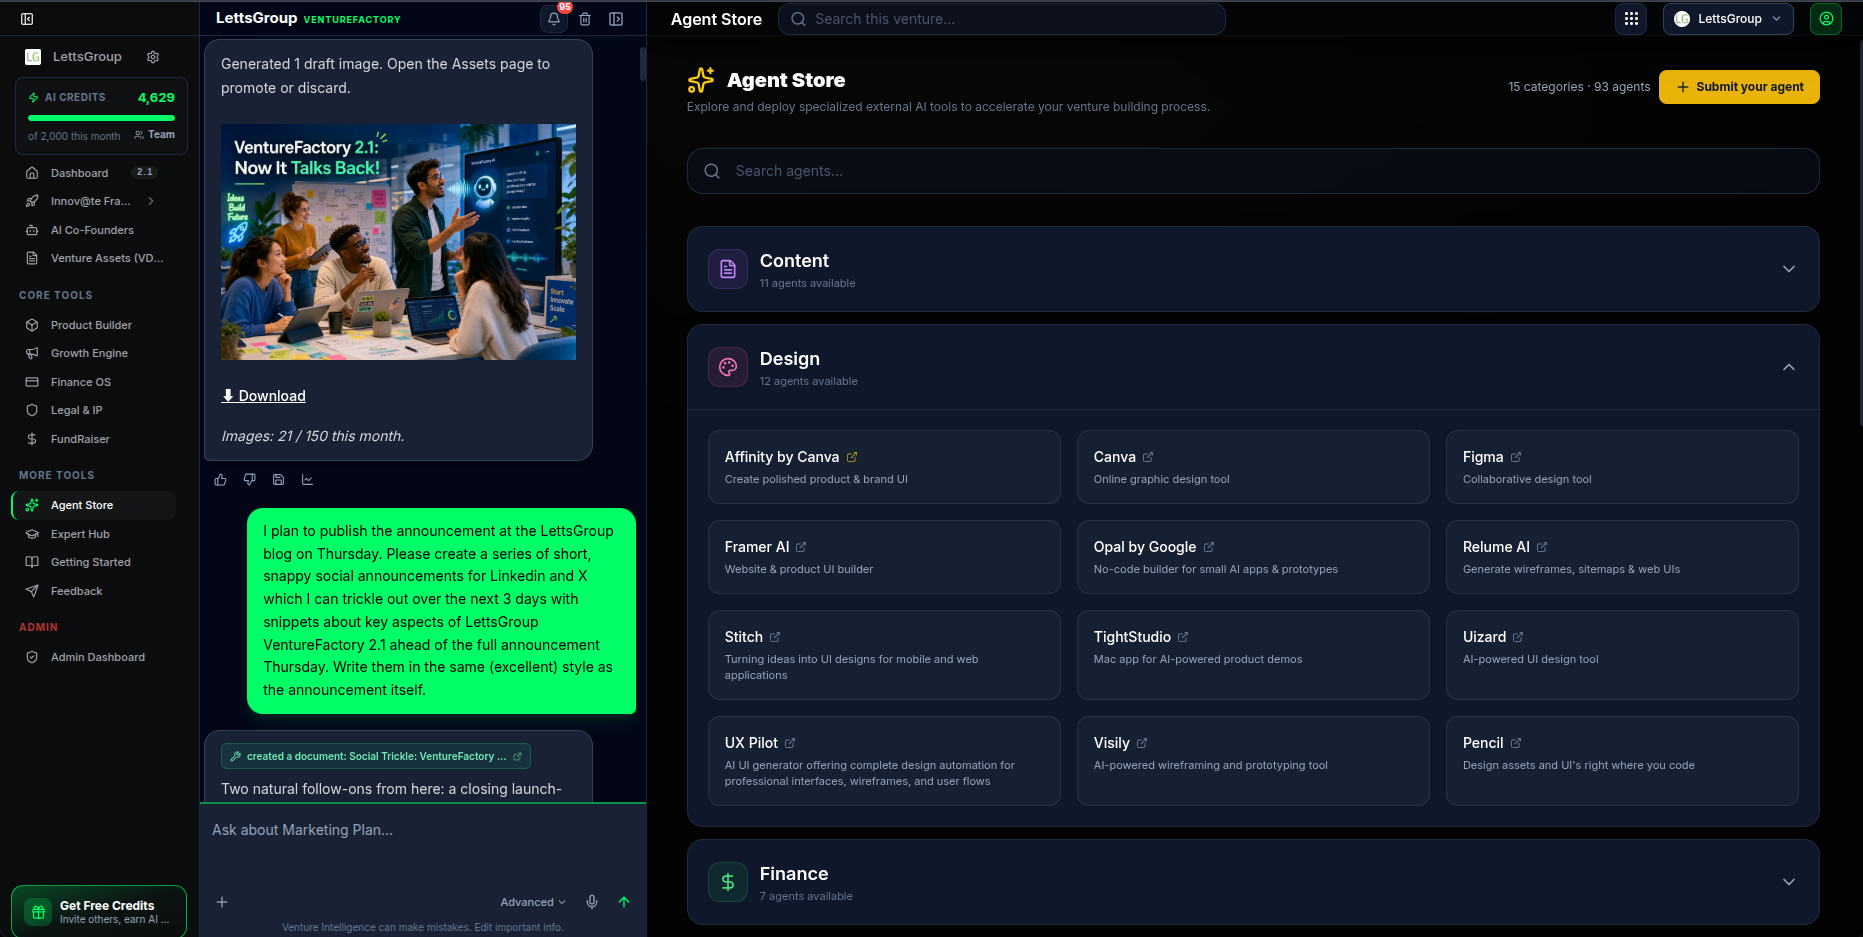Click Submit your agent button
Image resolution: width=1863 pixels, height=937 pixels.
(1739, 87)
